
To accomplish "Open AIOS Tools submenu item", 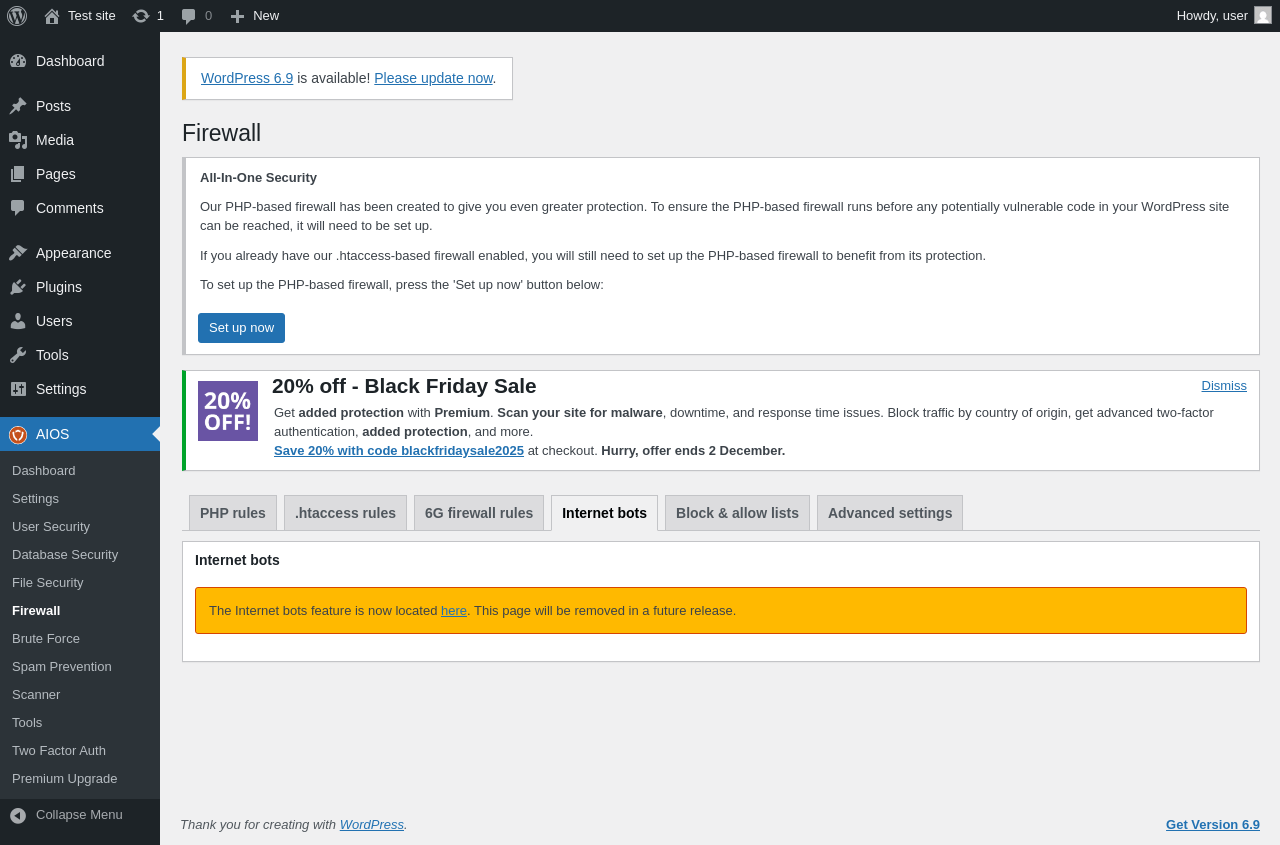I will point(80,723).
